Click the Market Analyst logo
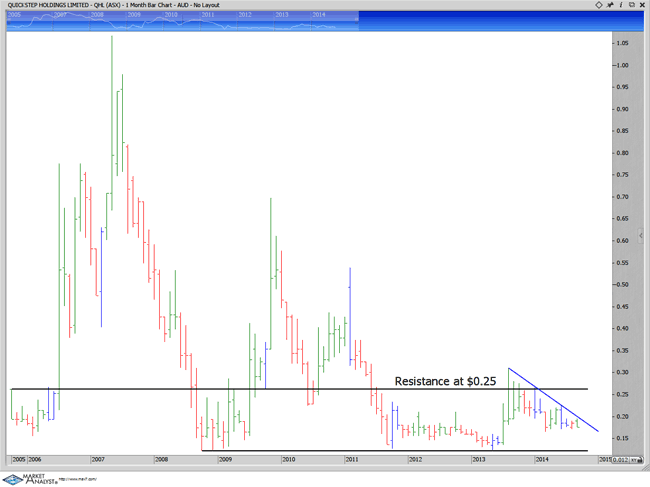Image resolution: width=650 pixels, height=487 pixels. (30, 480)
